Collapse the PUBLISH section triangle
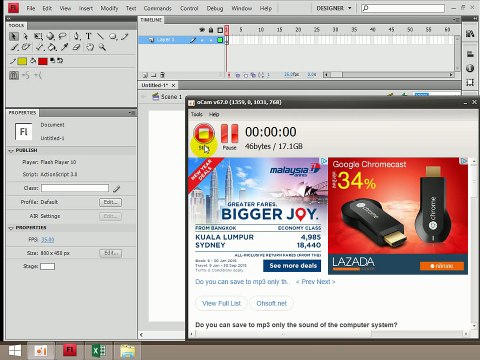The height and width of the screenshot is (360, 480). [11, 151]
